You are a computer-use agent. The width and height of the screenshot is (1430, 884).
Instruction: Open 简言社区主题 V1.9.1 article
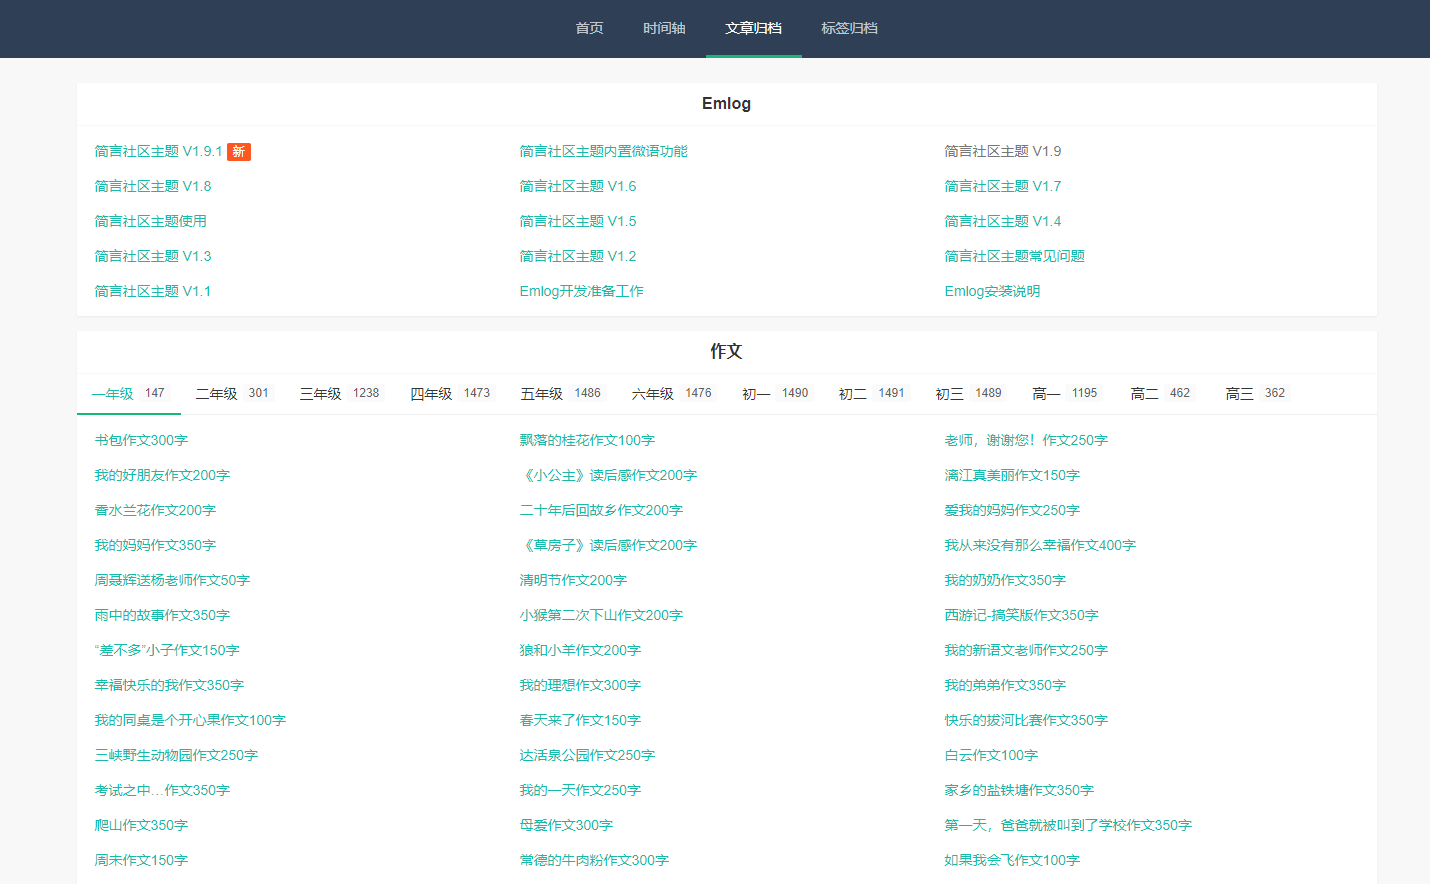(x=158, y=151)
